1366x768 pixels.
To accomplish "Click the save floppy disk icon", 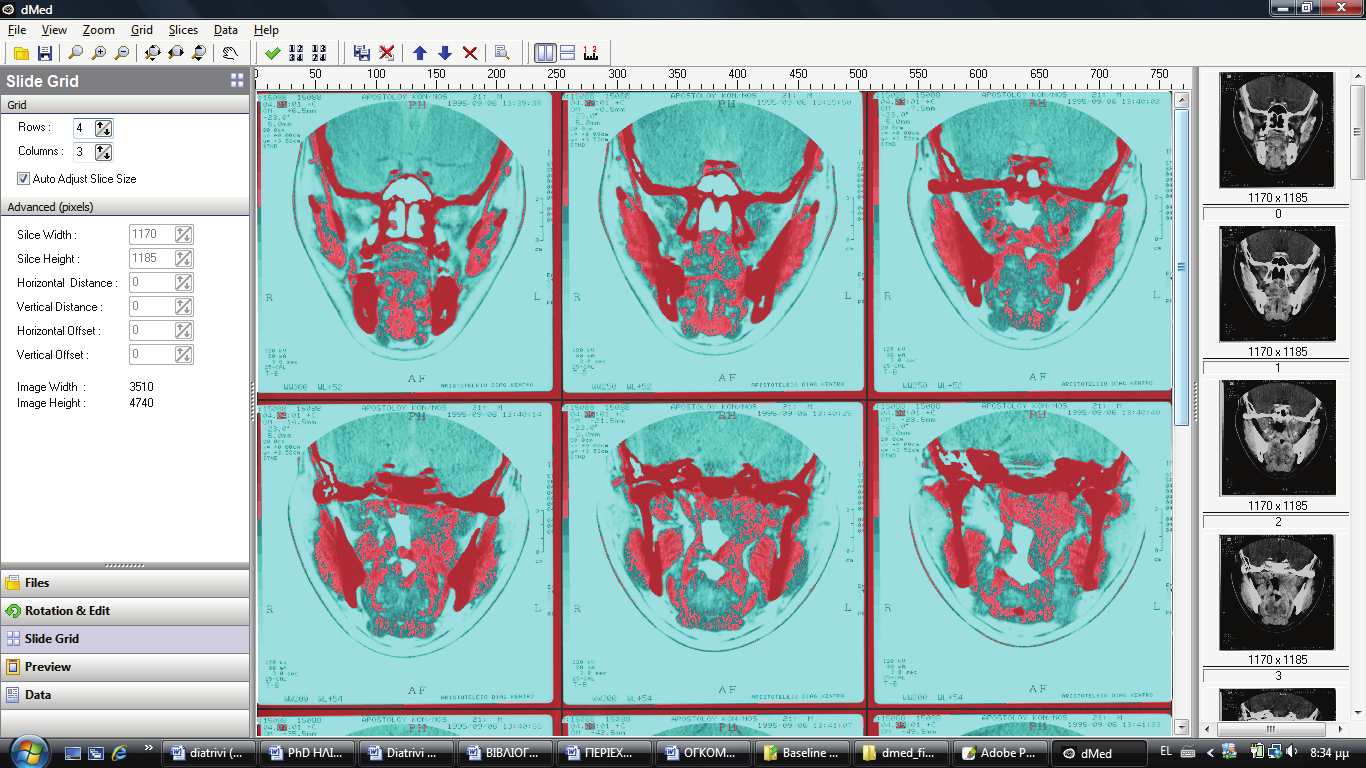I will pyautogui.click(x=44, y=53).
